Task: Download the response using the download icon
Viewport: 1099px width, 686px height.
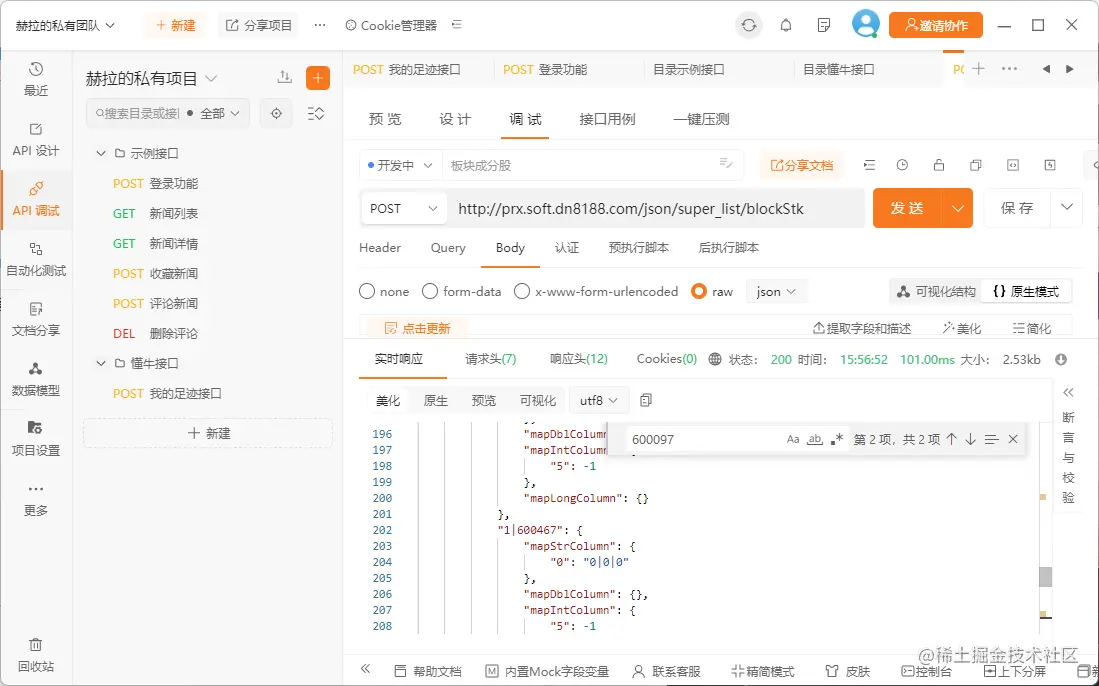Action: pos(1061,359)
